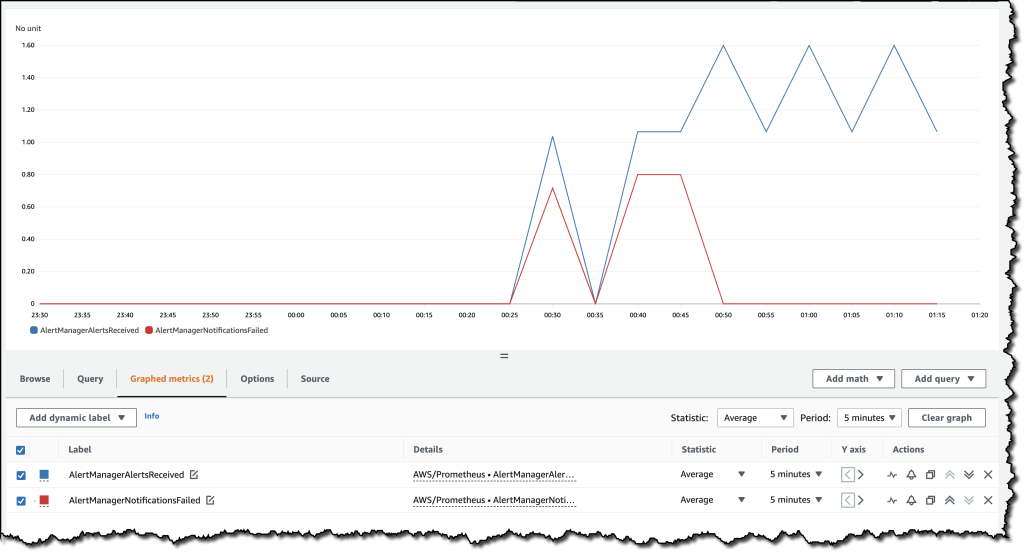Edit the AlertManagerAlertsReceived label with pencil icon
Image resolution: width=1024 pixels, height=552 pixels.
194,475
